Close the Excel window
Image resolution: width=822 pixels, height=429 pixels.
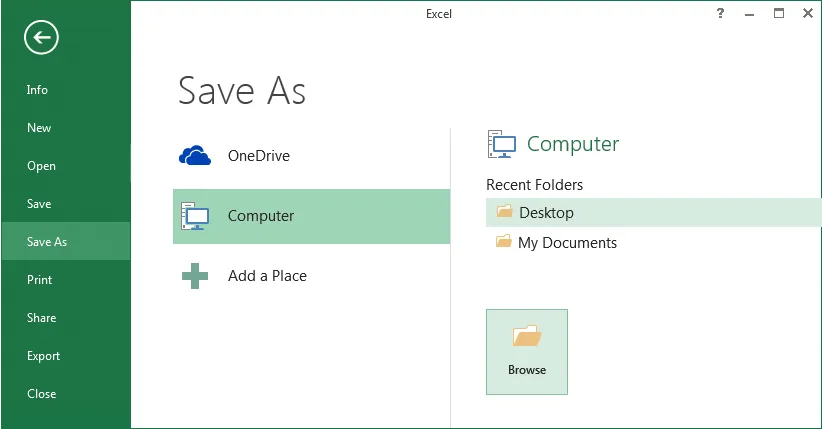point(808,14)
